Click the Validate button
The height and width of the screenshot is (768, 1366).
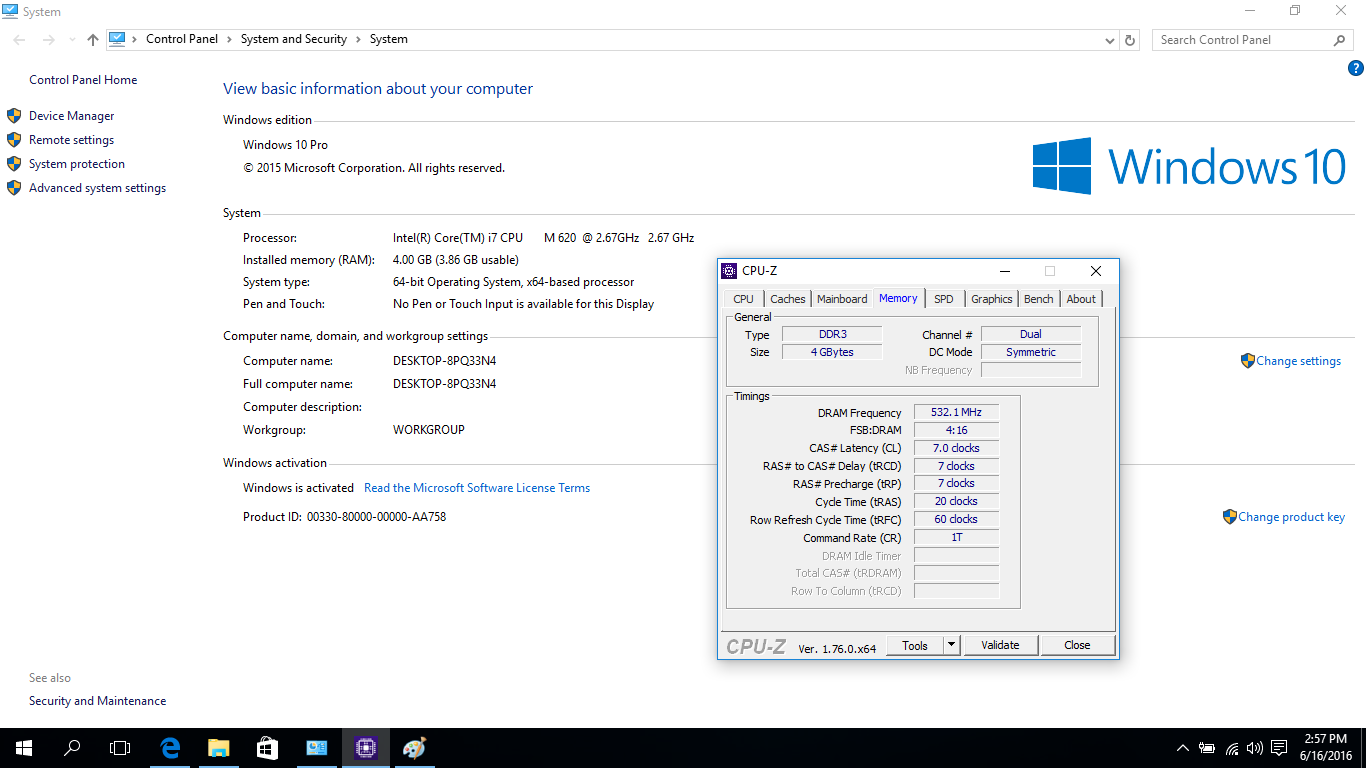[1000, 646]
